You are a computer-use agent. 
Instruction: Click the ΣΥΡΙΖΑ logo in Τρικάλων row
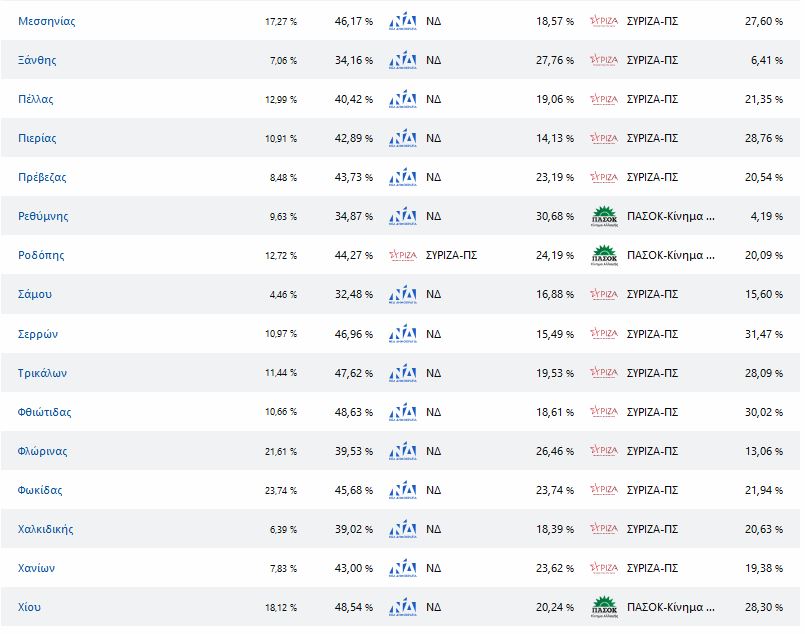pos(604,373)
